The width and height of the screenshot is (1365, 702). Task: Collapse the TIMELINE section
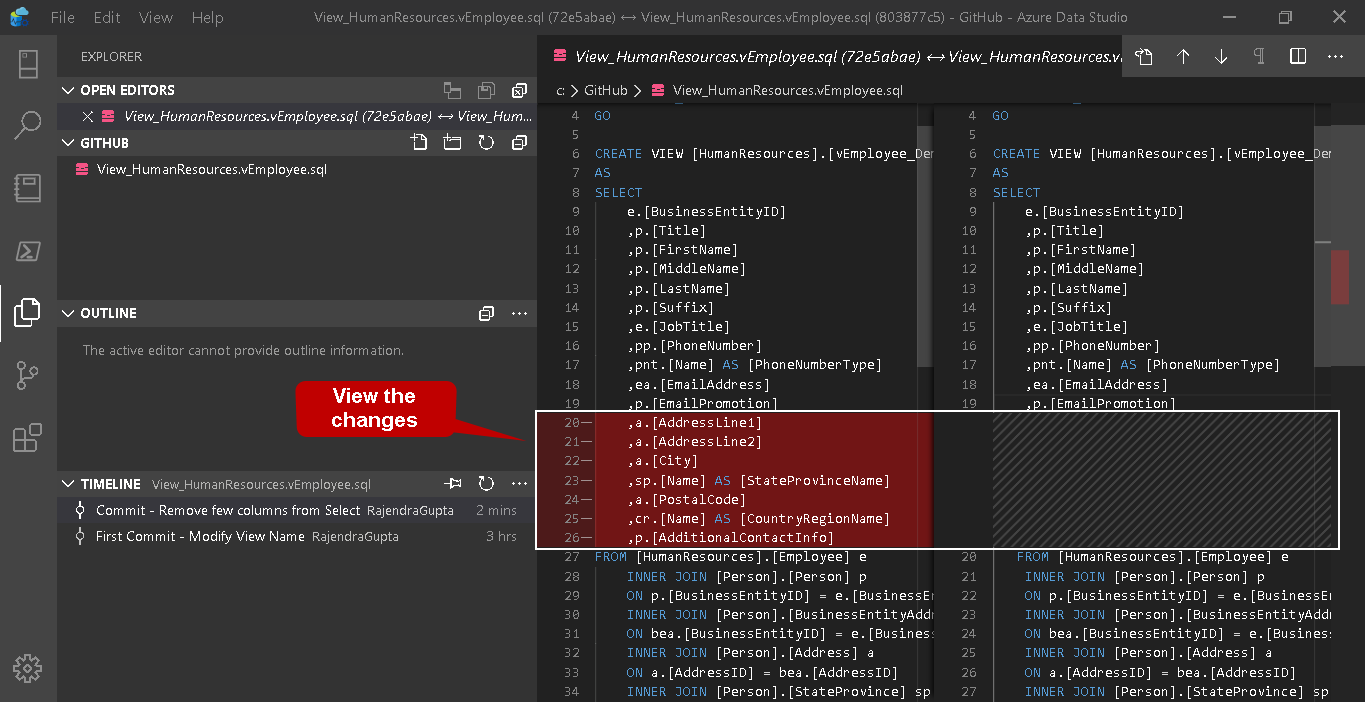click(x=68, y=484)
